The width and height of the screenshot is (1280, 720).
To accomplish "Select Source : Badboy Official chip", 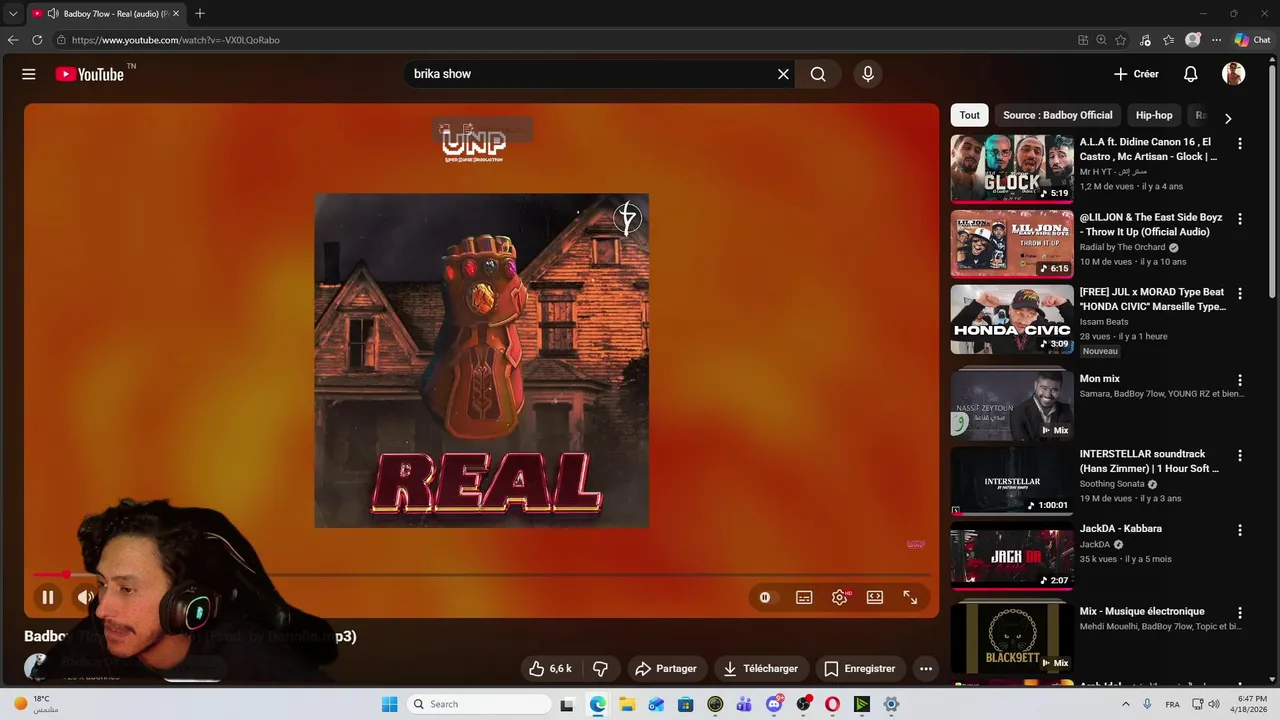I will 1058,115.
